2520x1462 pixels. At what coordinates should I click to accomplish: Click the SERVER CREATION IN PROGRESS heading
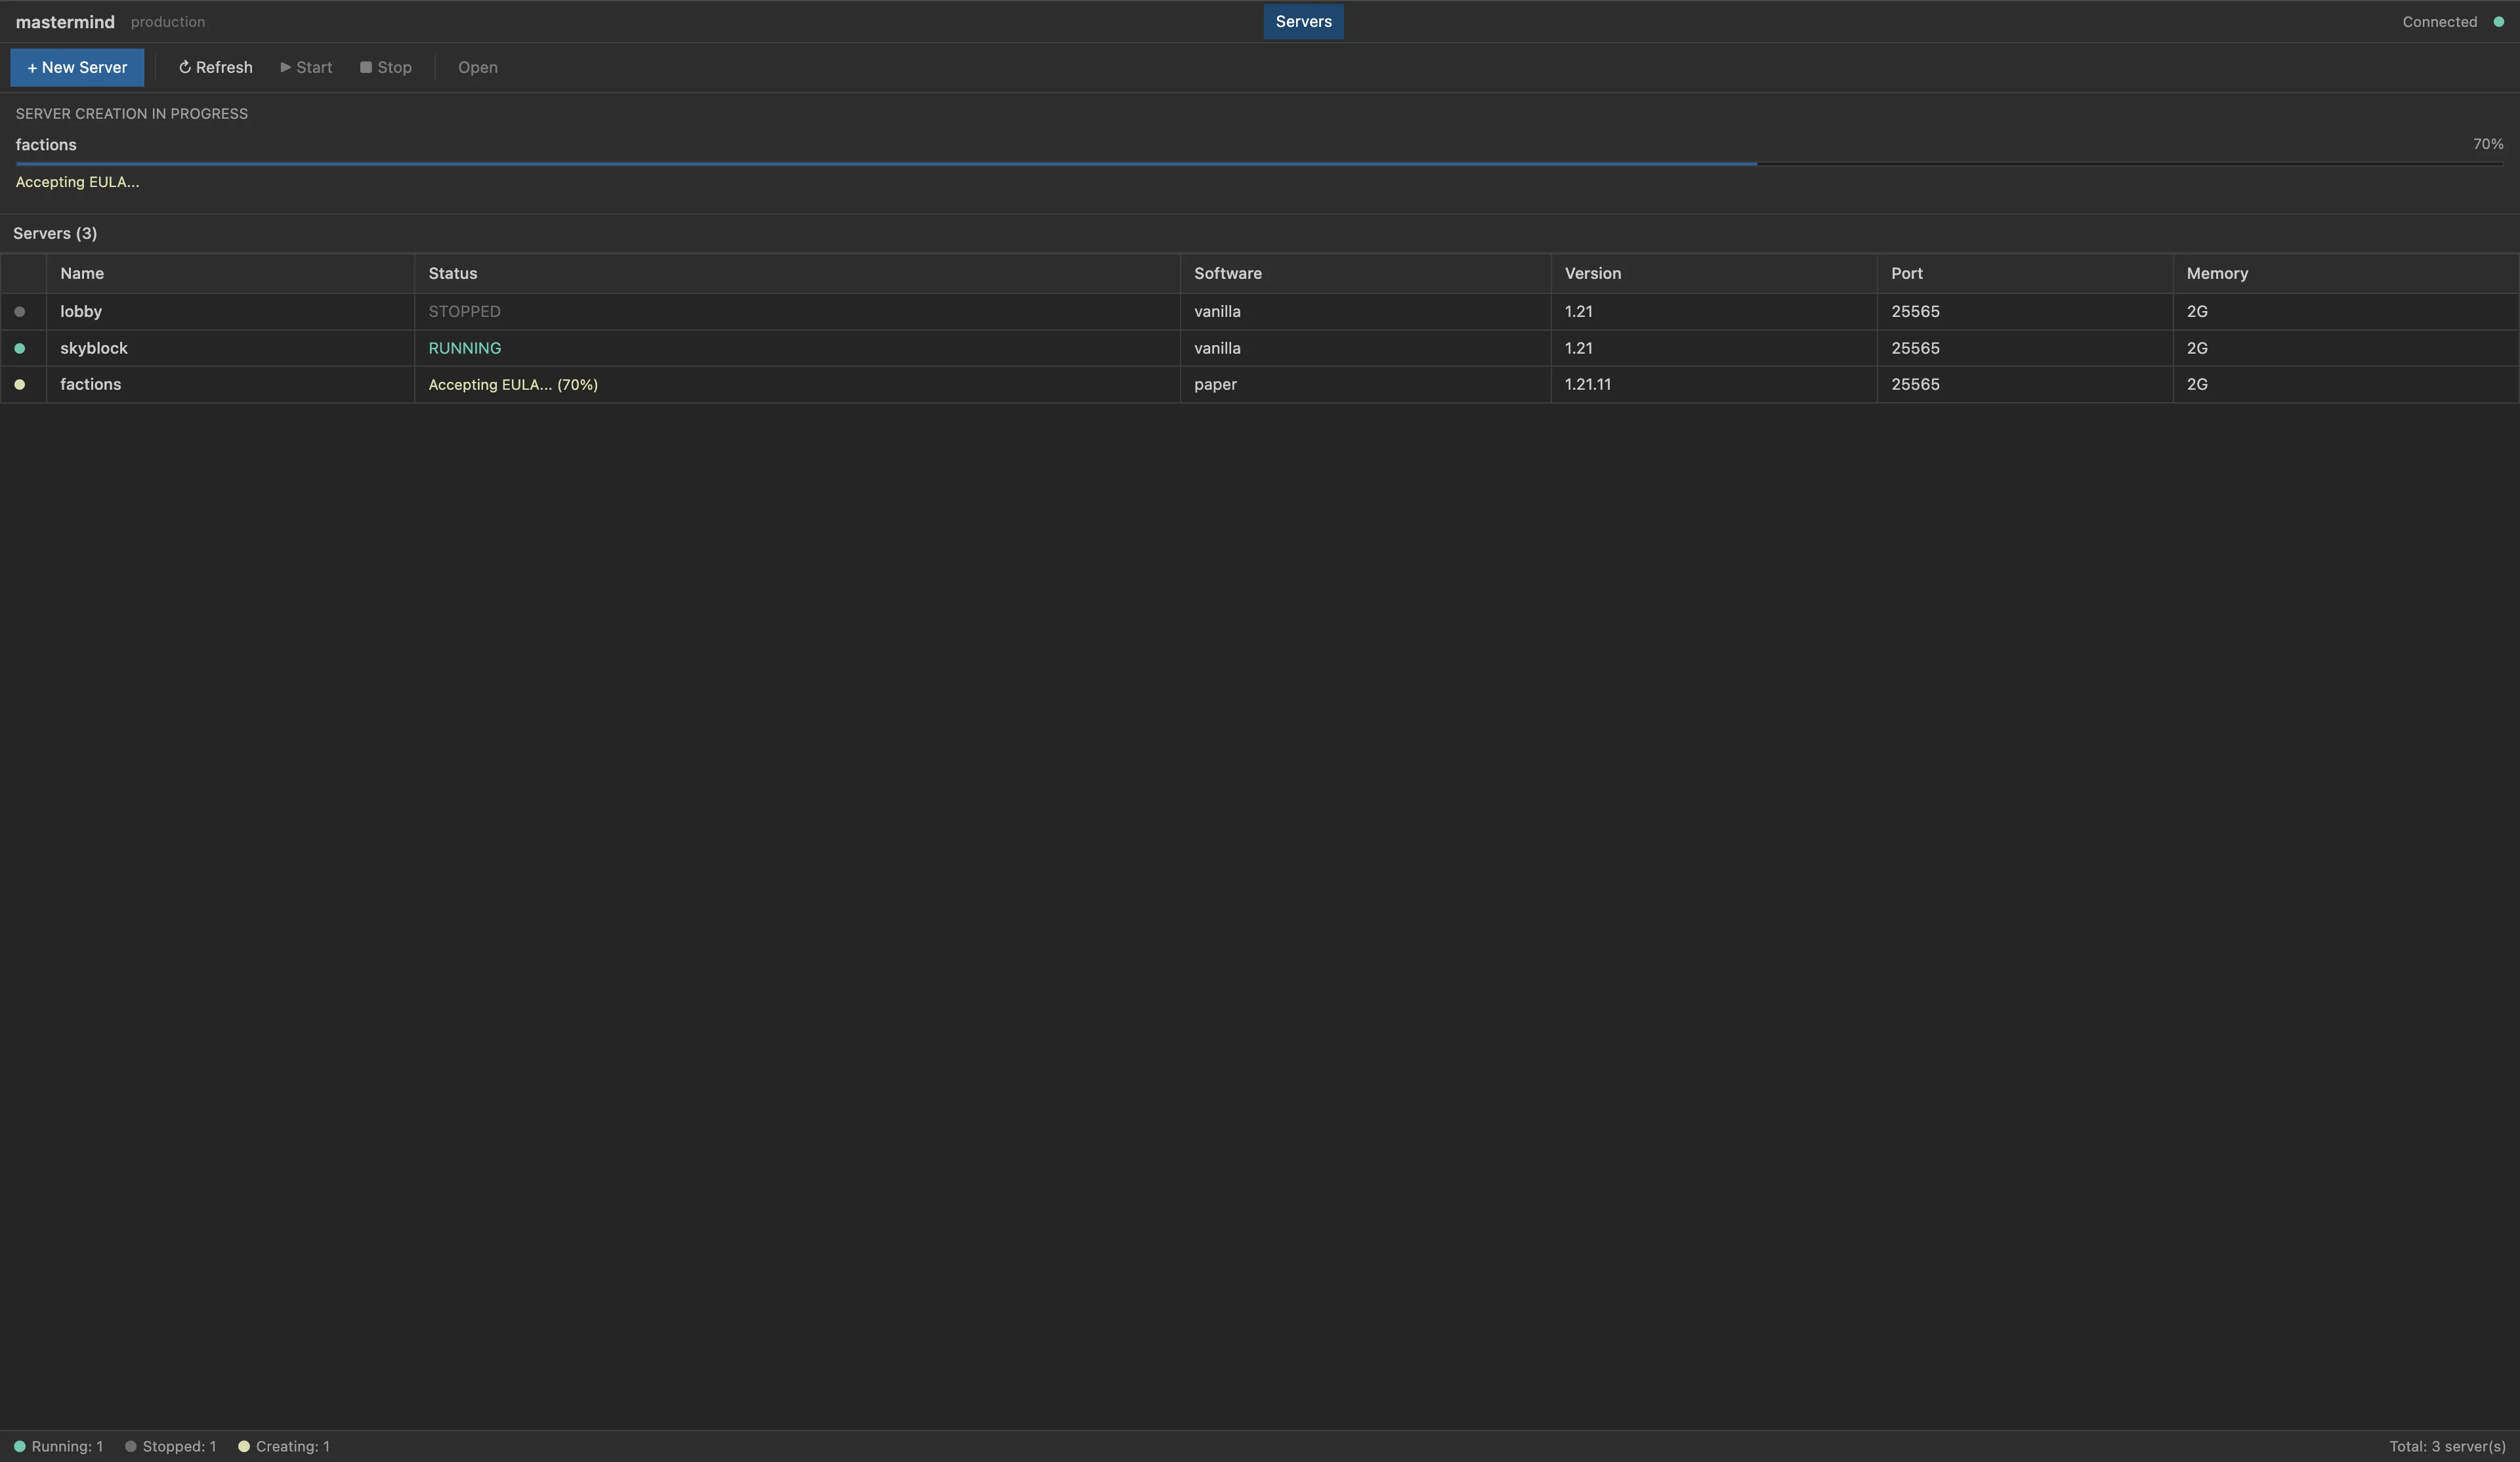(131, 113)
